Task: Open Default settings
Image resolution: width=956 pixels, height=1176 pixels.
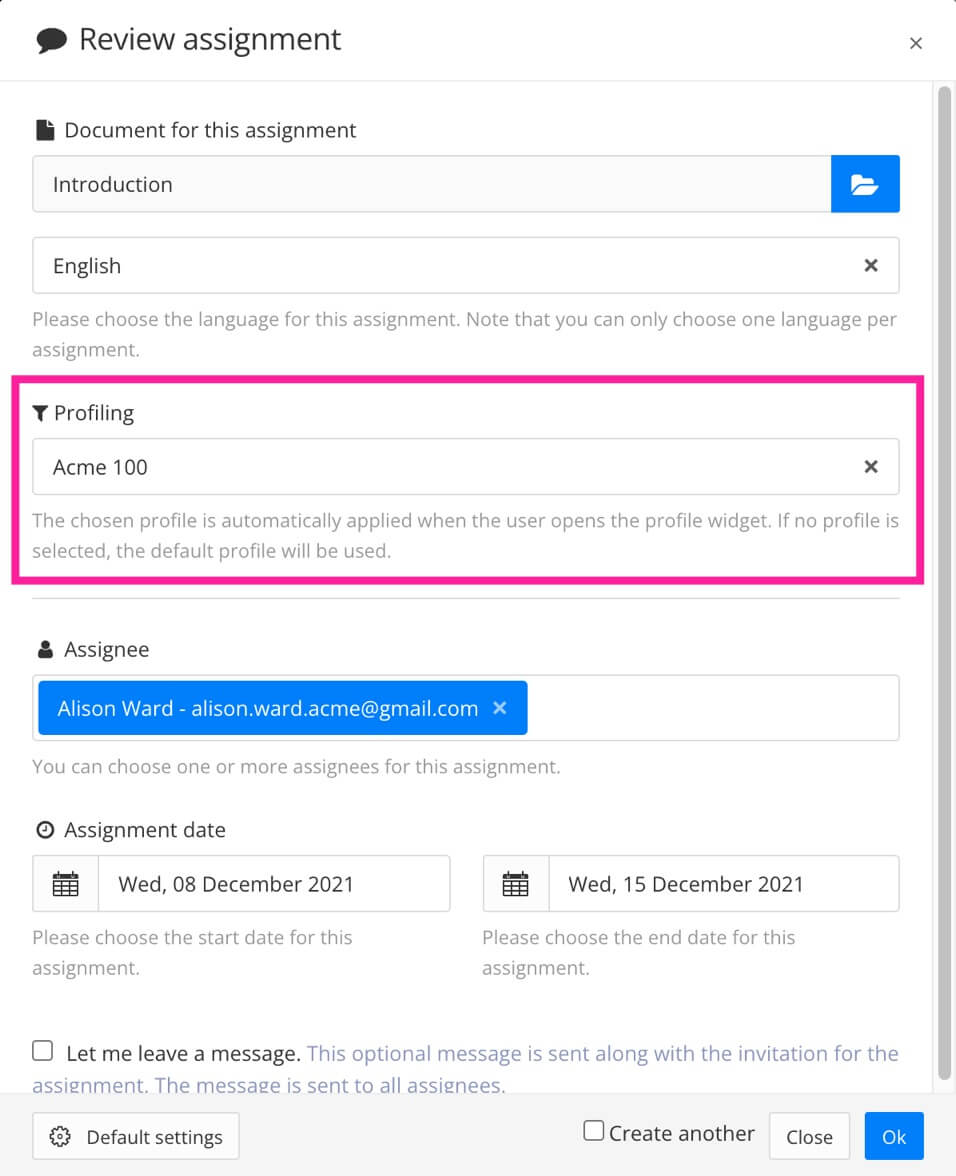Action: pos(135,1136)
